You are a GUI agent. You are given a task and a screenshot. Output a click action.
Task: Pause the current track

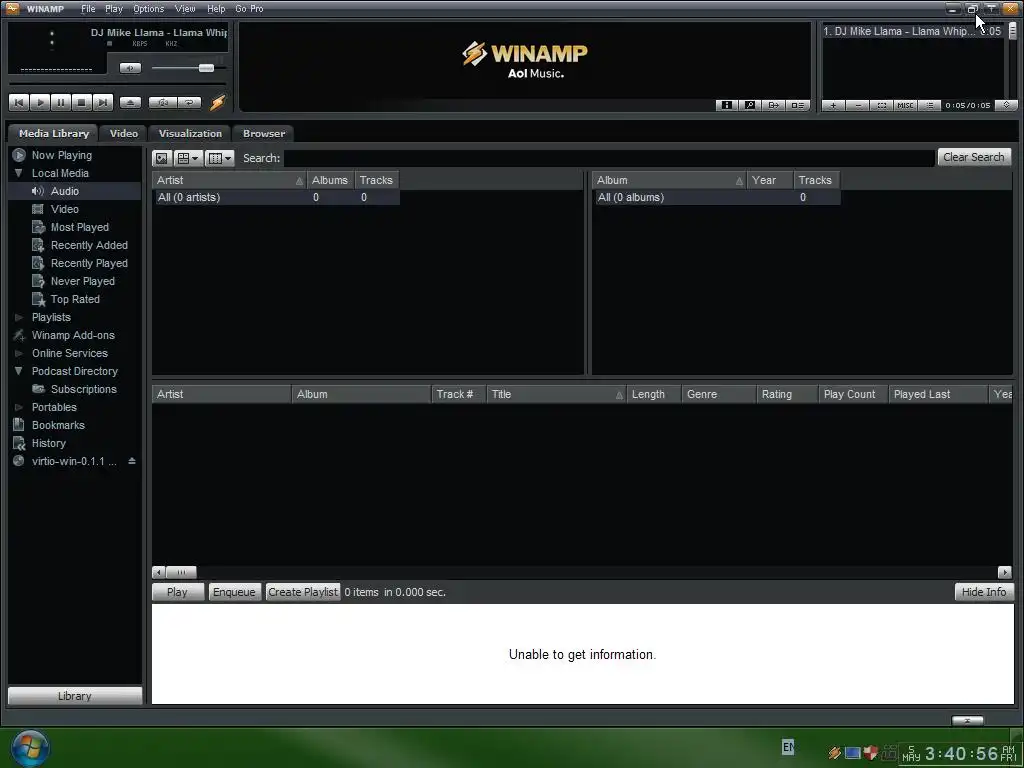click(x=61, y=103)
